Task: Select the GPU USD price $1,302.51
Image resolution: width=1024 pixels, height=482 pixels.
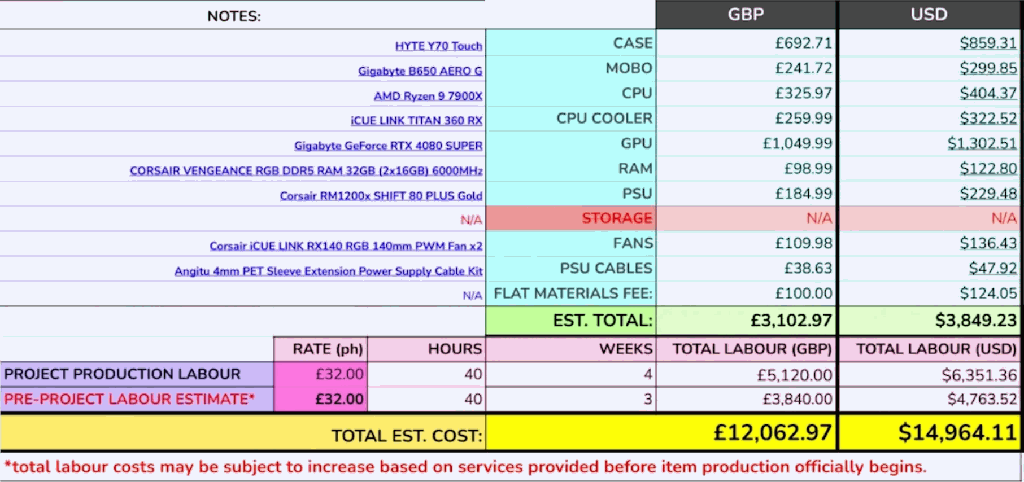Action: tap(982, 144)
